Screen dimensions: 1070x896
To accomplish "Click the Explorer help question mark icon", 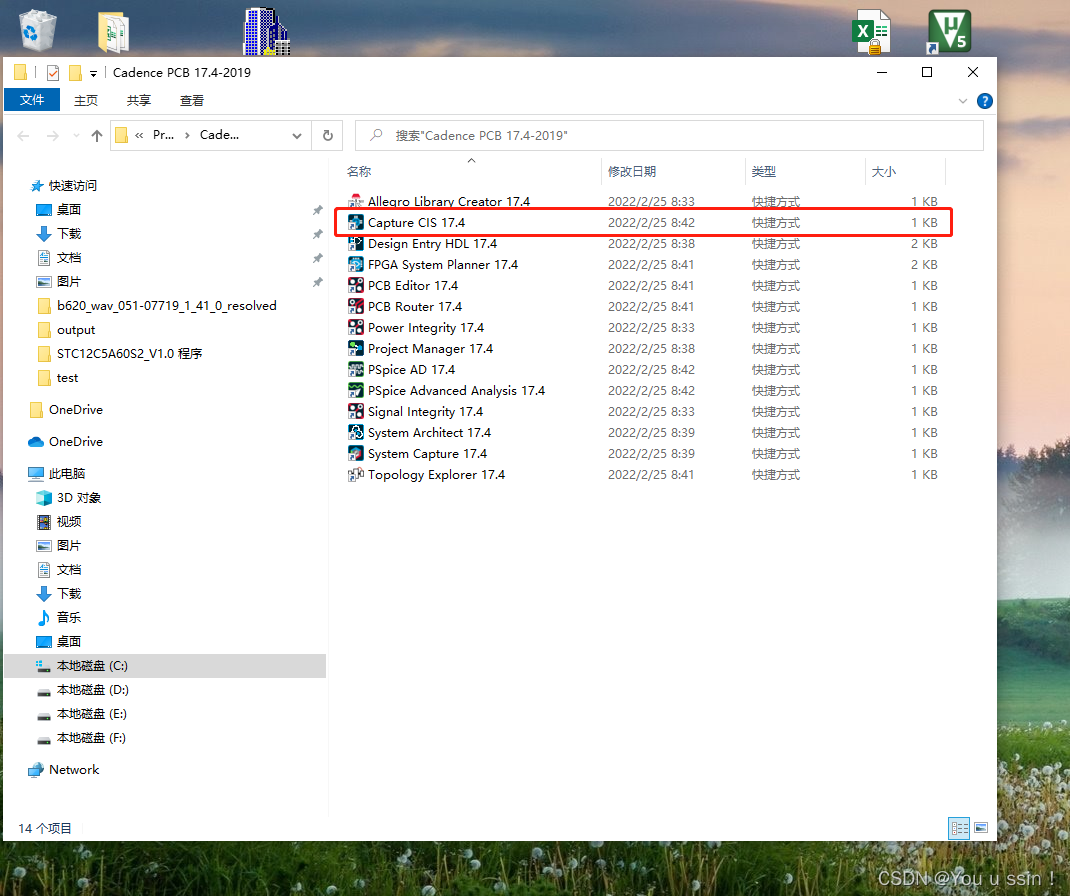I will pyautogui.click(x=985, y=101).
